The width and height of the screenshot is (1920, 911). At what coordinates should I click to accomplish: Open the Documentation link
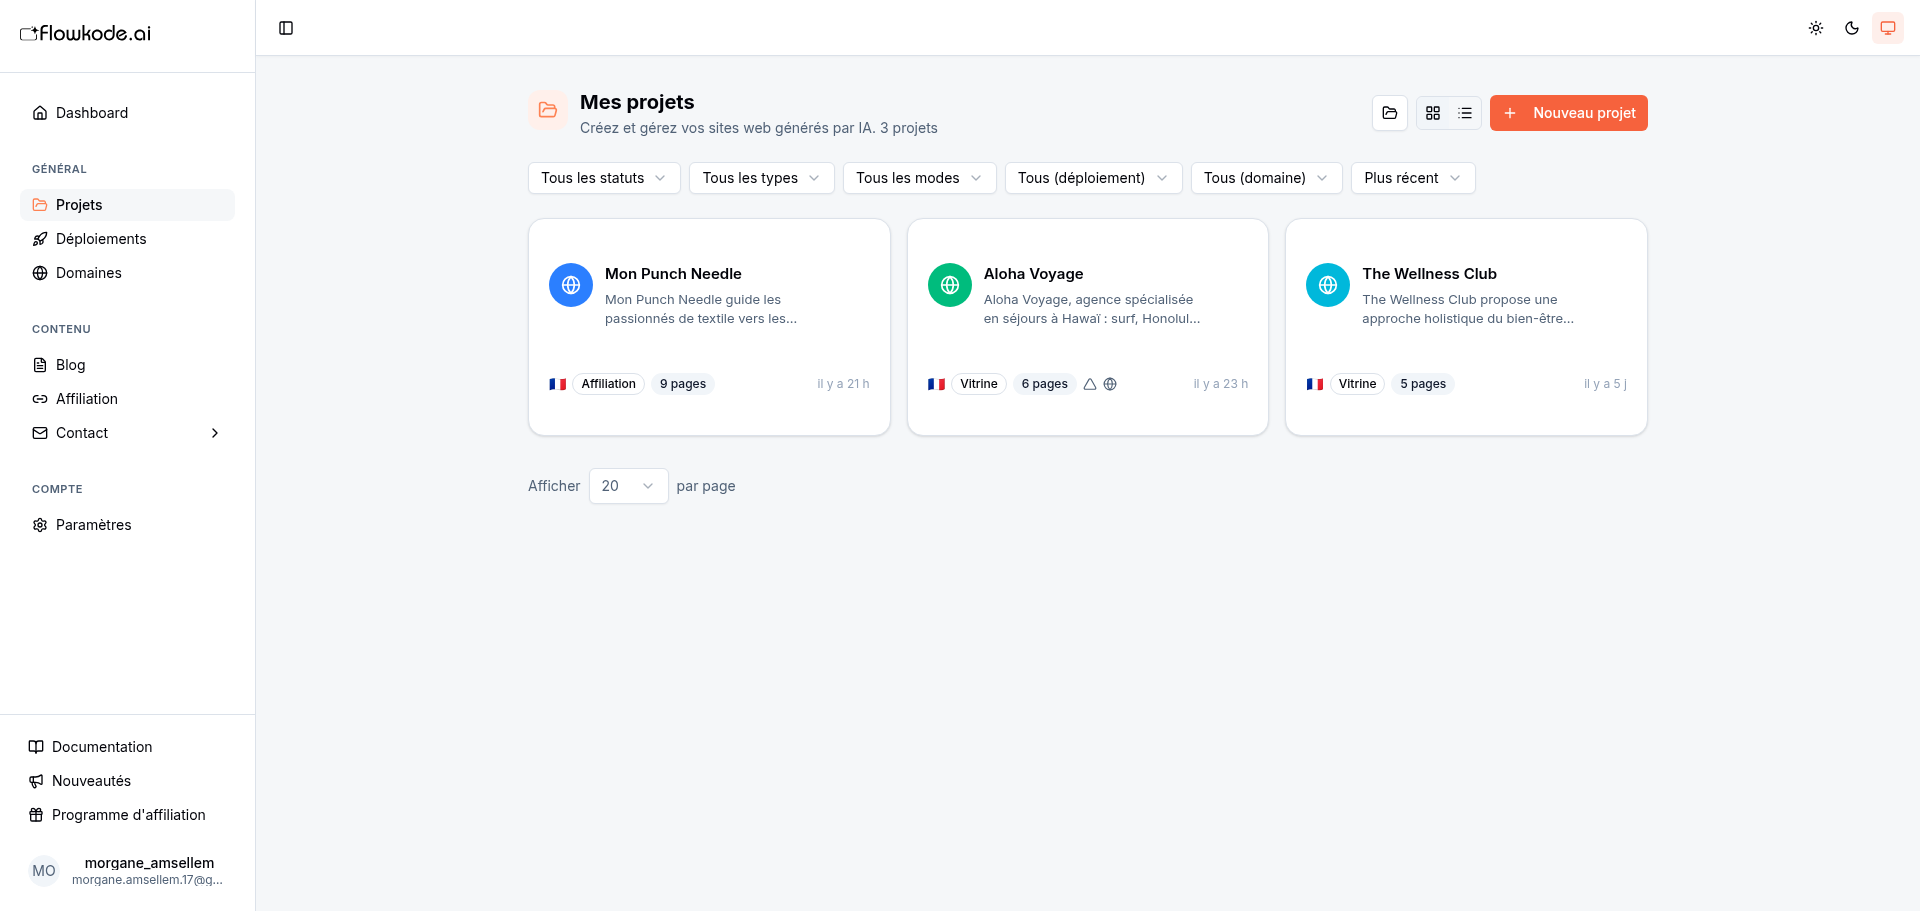(102, 747)
